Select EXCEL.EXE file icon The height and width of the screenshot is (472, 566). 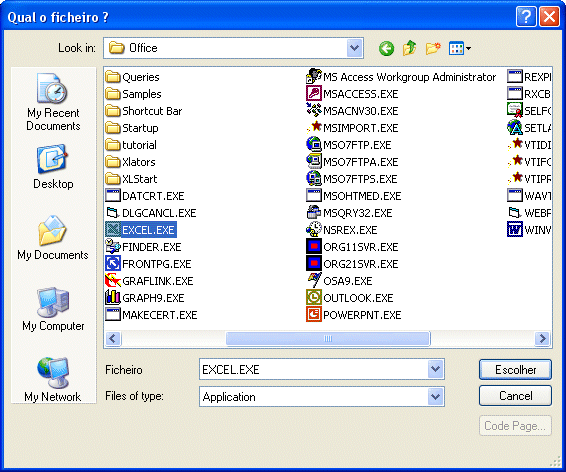113,230
